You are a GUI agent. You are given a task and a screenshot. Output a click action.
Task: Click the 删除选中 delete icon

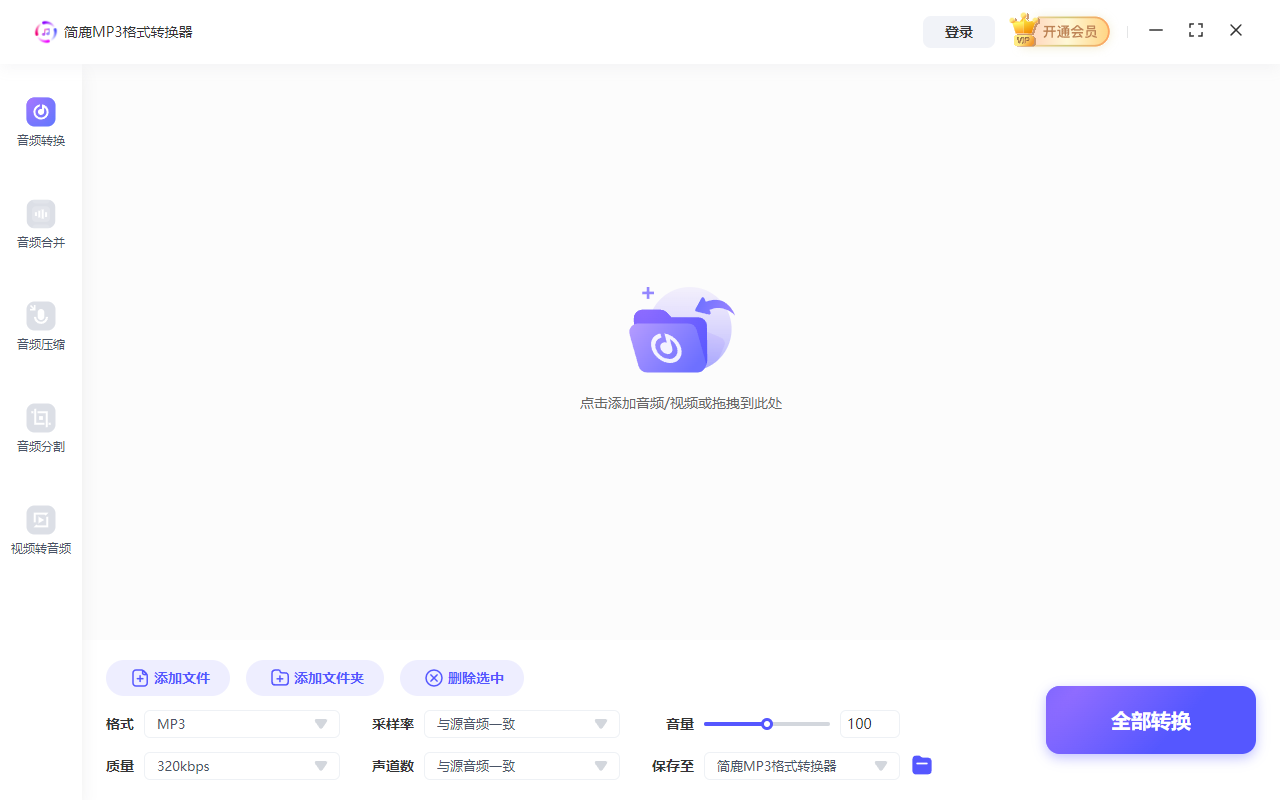(433, 677)
